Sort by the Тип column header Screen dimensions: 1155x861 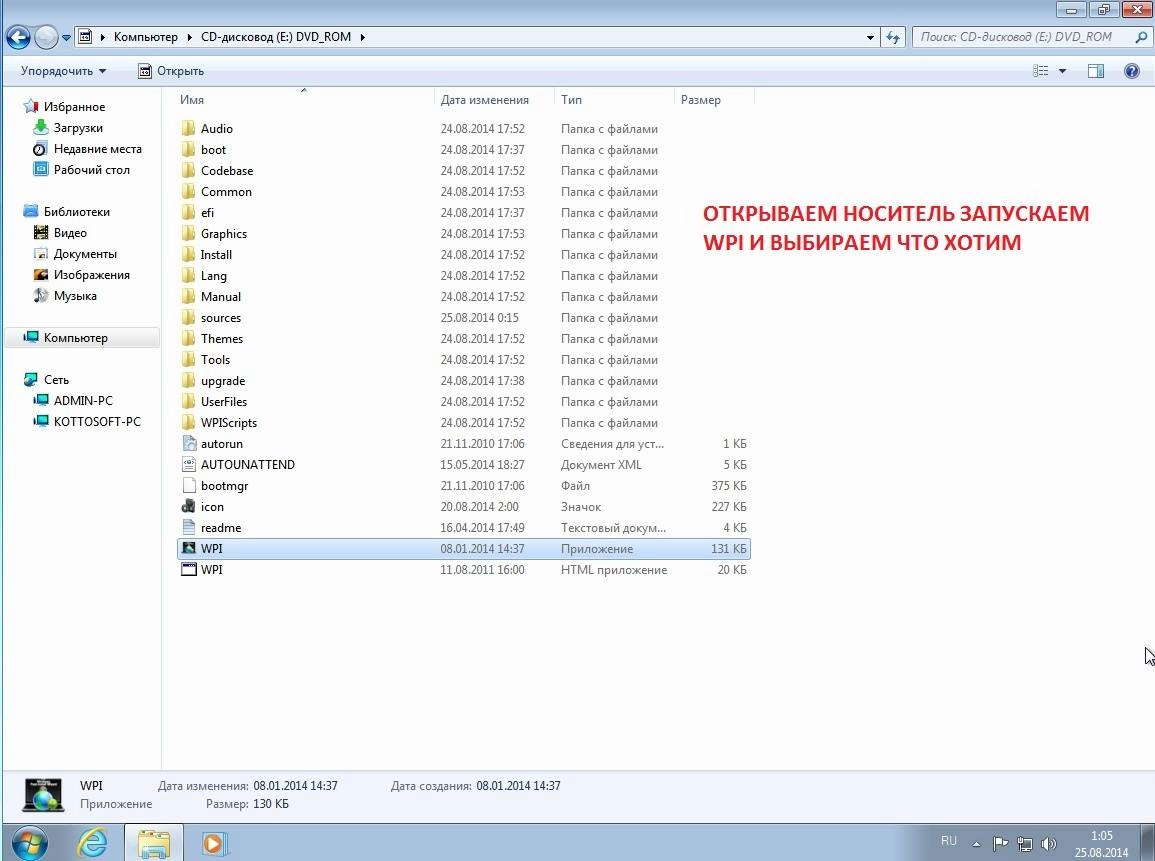click(614, 99)
